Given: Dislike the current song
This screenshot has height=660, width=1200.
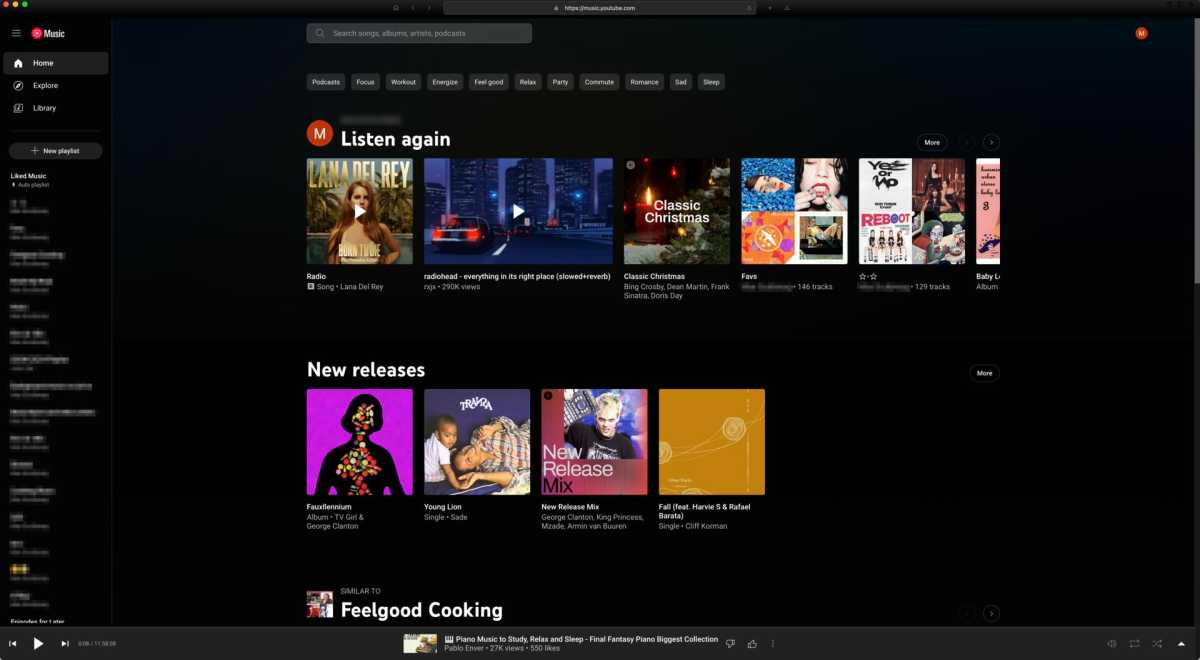Looking at the screenshot, I should (730, 644).
